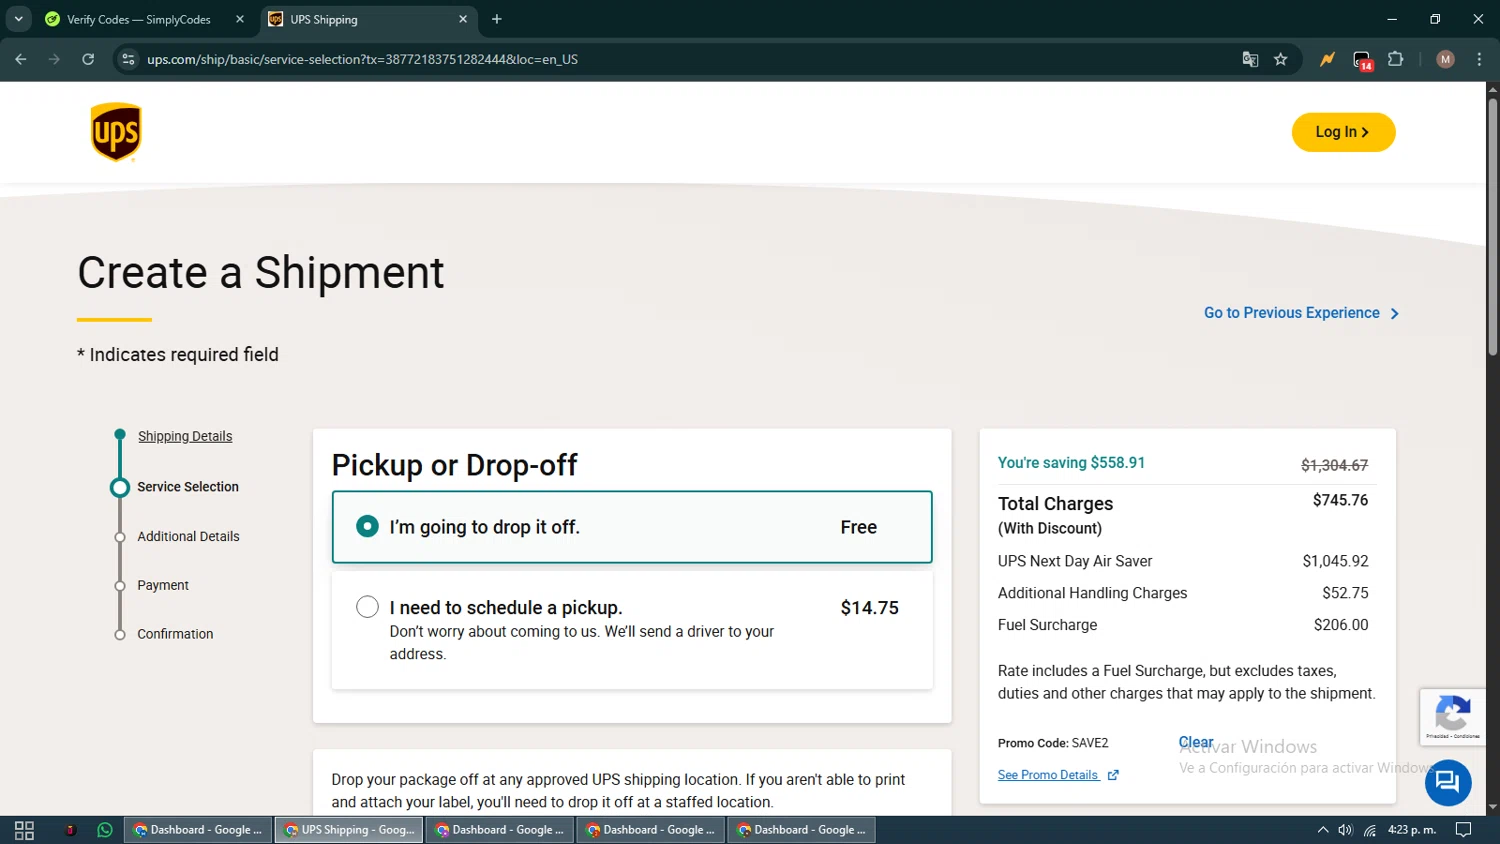Click the Fuel Surcharge $206.00 value

tap(1341, 625)
